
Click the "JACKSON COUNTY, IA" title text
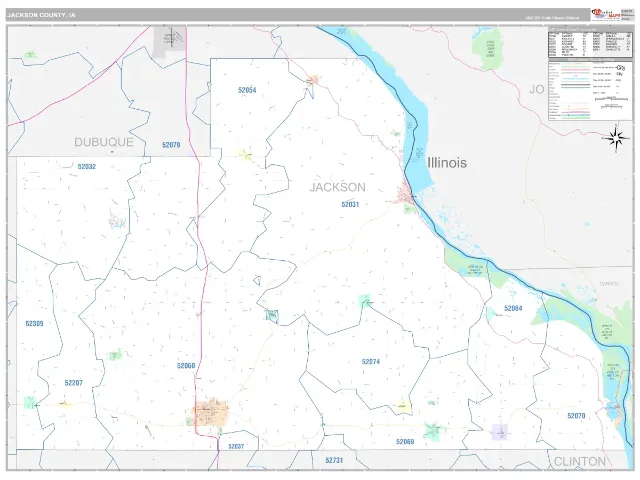tap(41, 15)
